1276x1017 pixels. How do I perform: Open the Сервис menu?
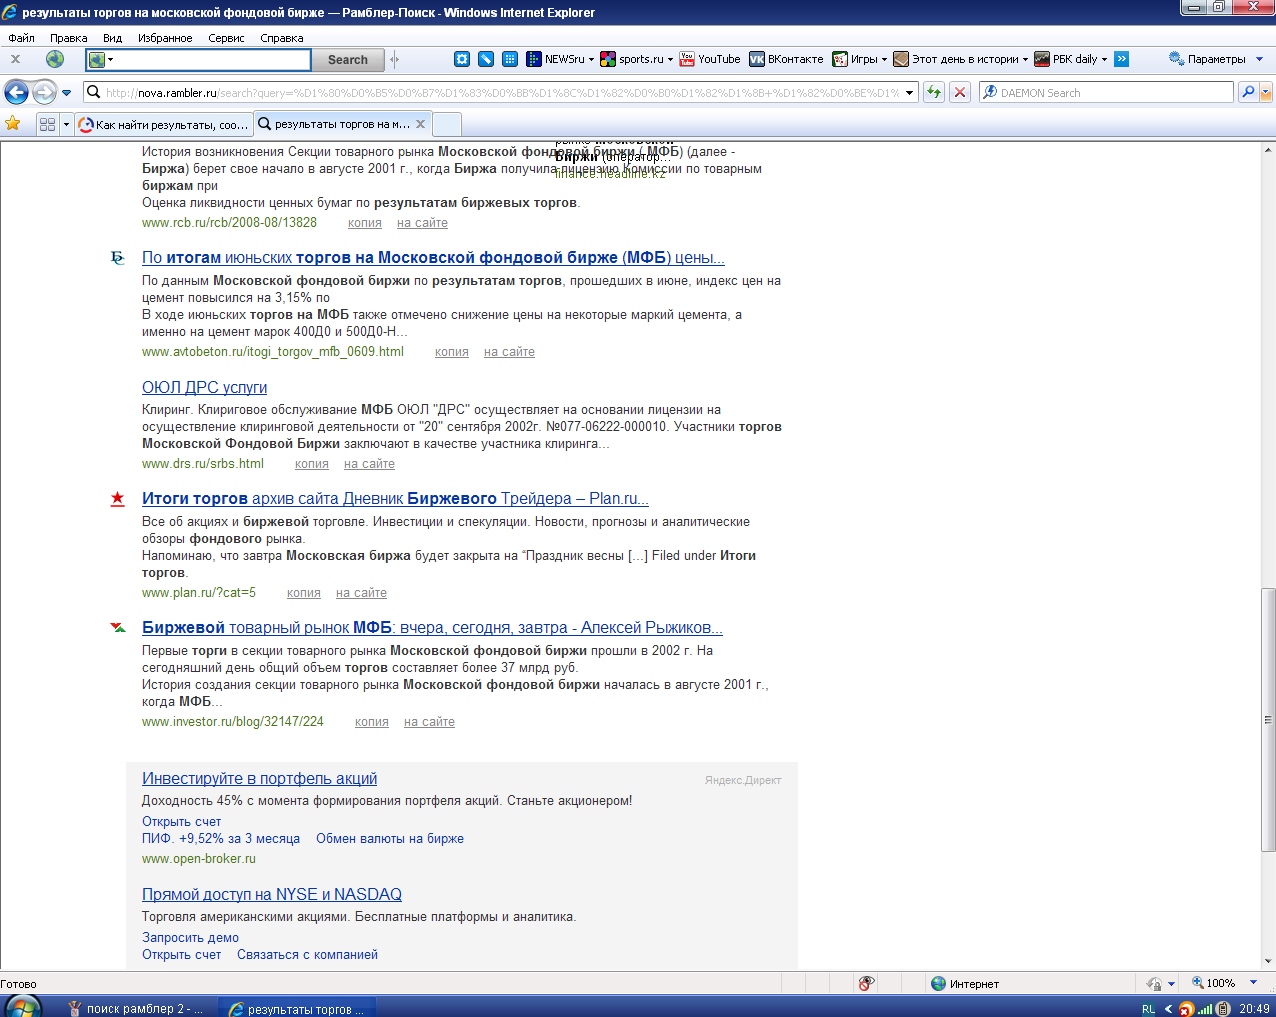coord(226,38)
